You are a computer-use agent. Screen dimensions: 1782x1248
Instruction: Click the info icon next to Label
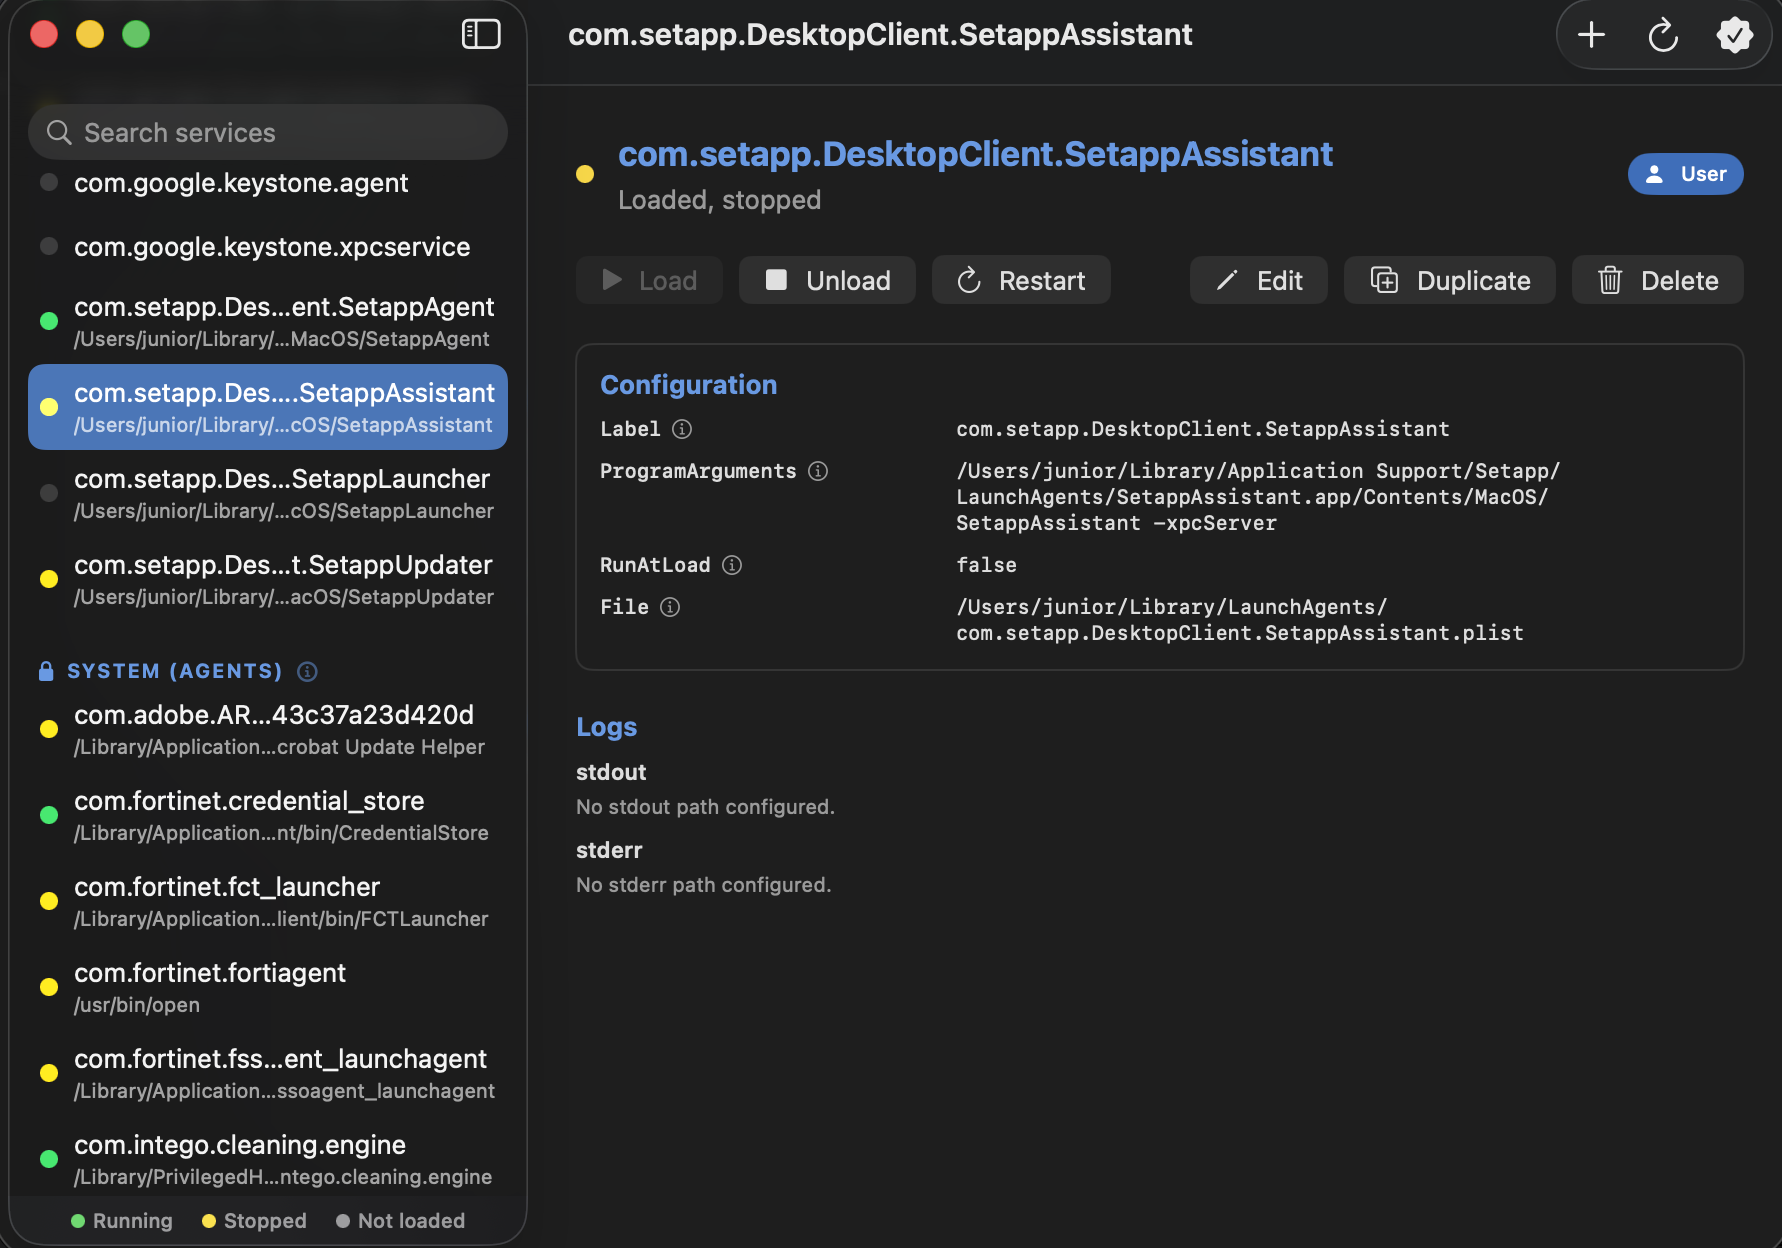coord(682,429)
